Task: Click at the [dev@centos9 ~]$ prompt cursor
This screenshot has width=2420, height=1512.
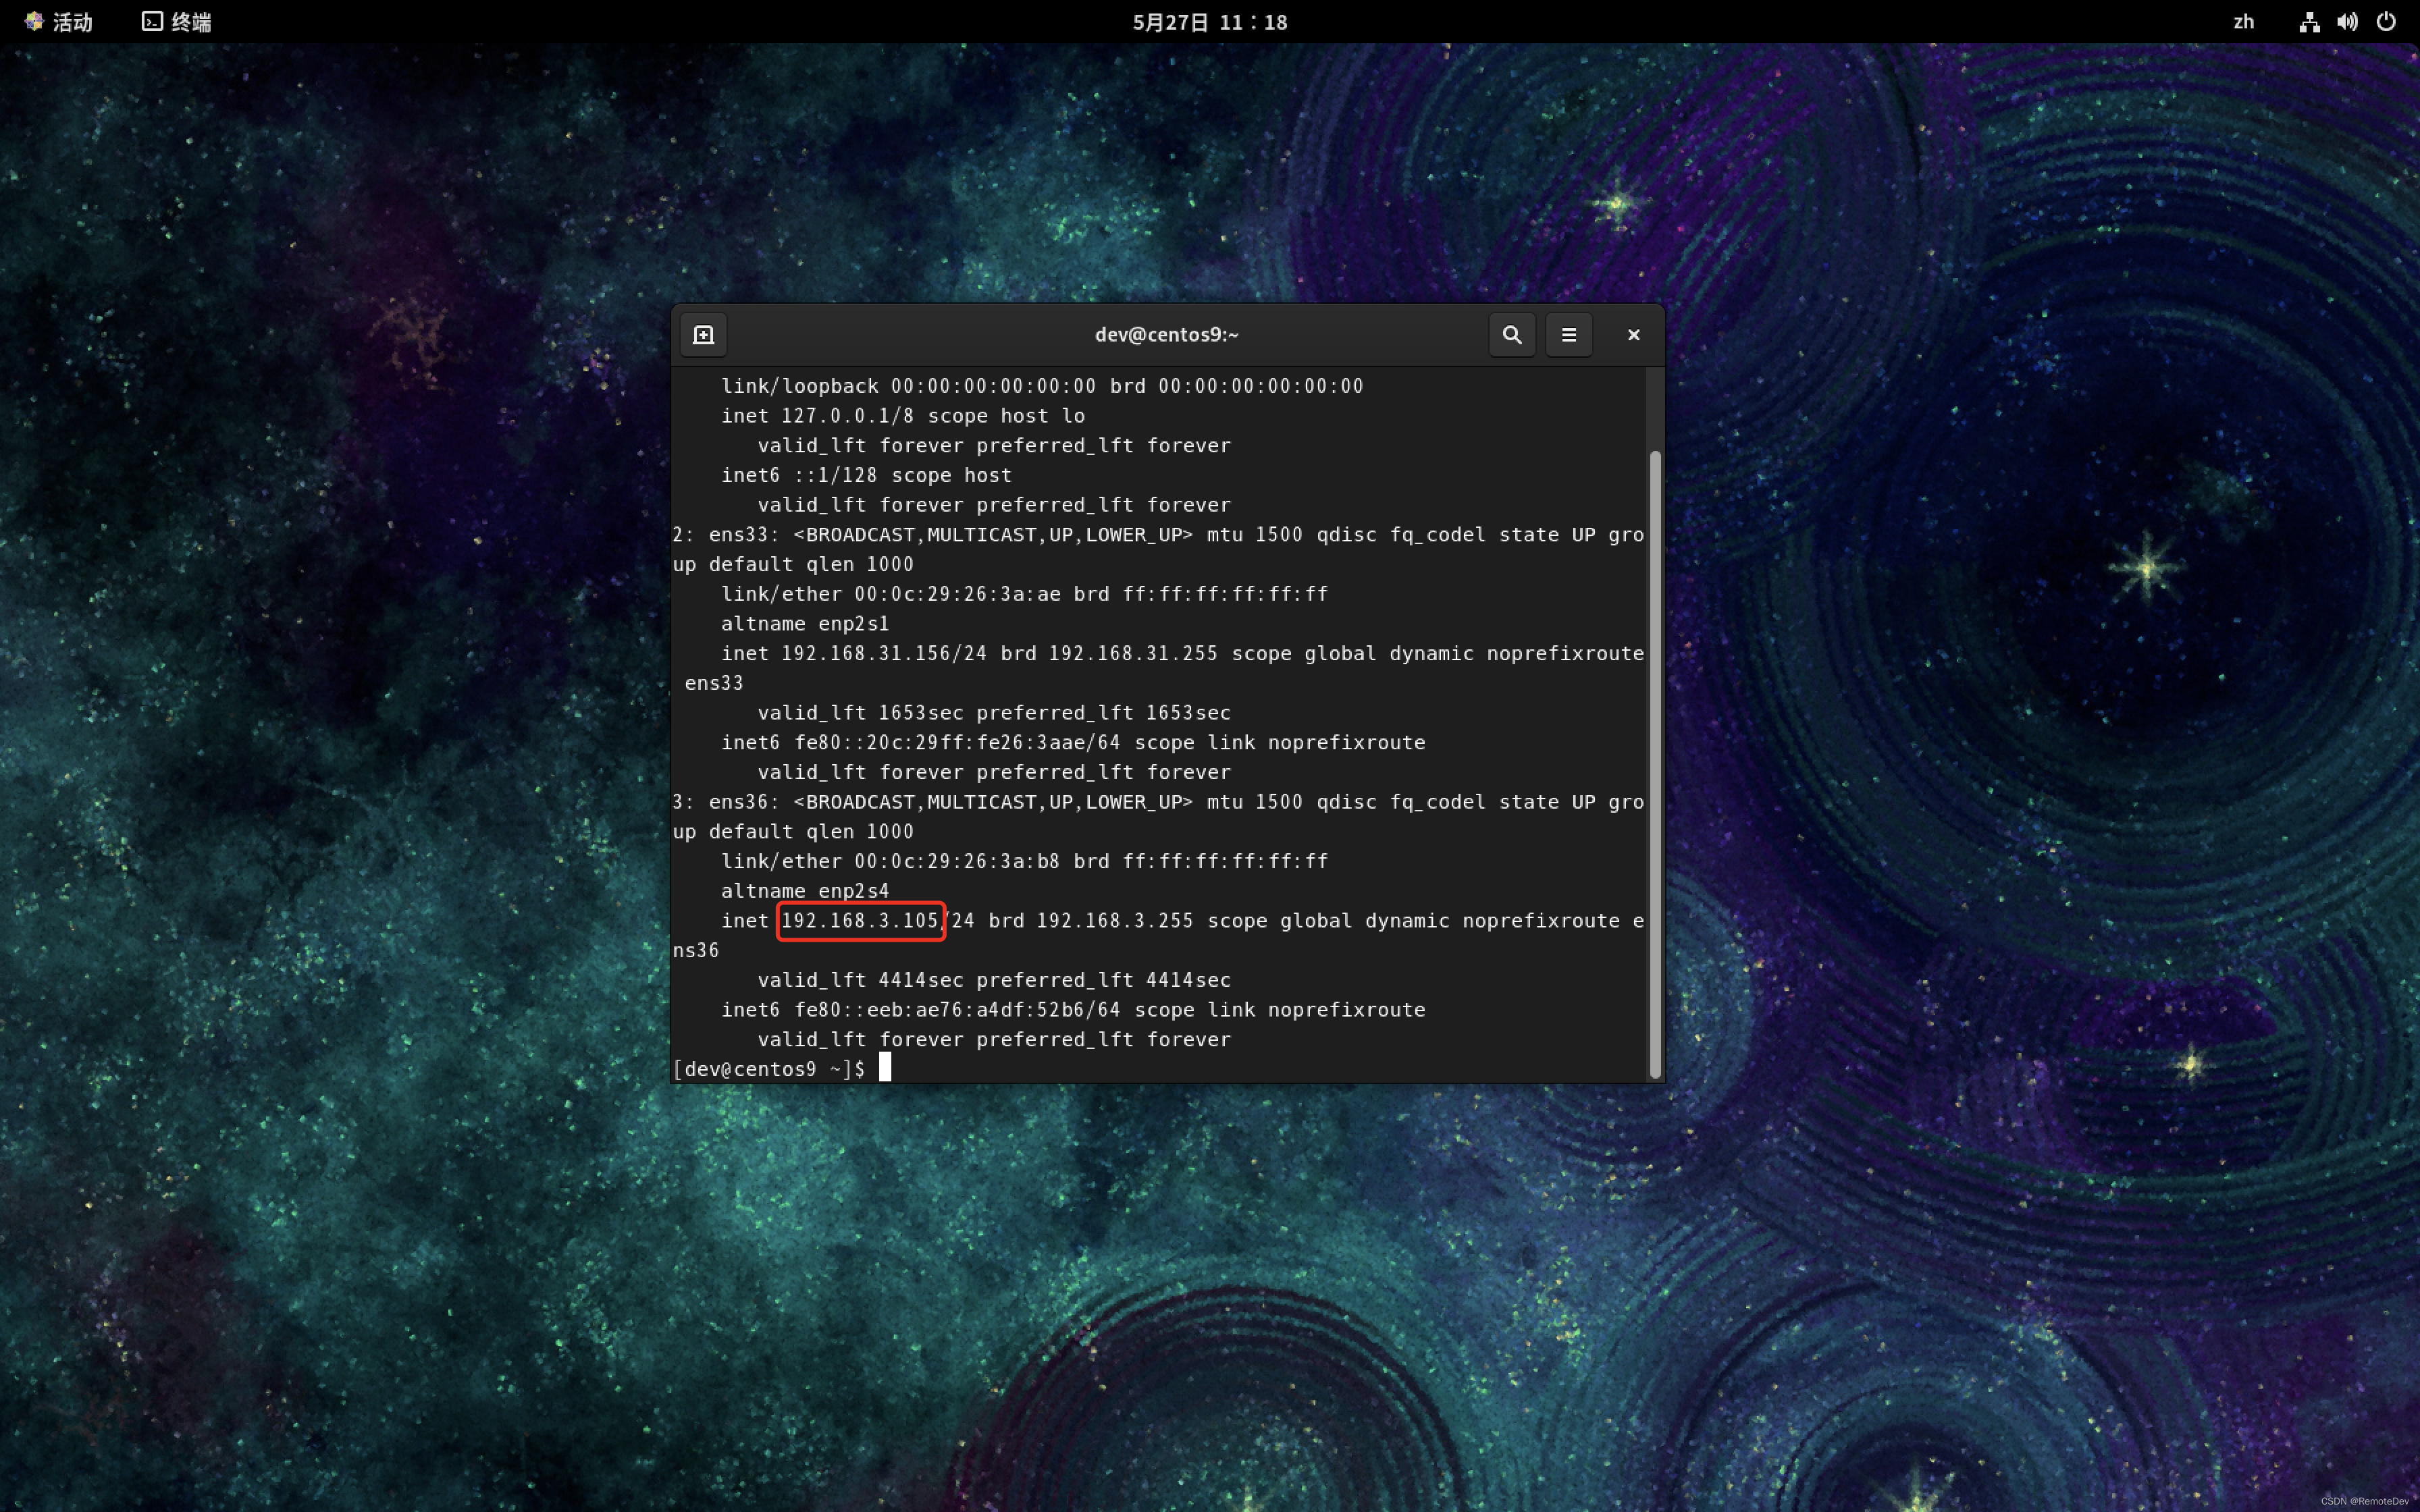Action: pos(885,1068)
